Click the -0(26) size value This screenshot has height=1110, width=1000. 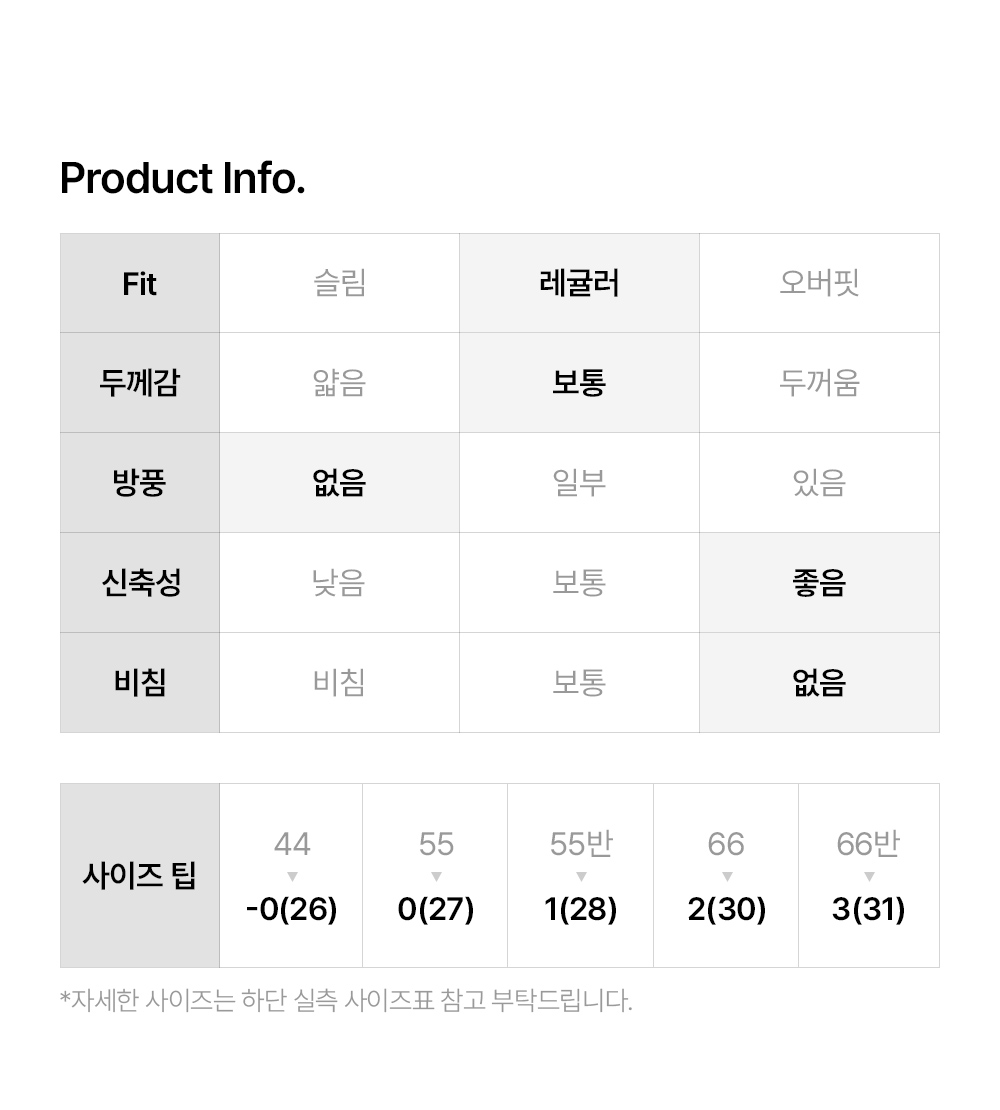[292, 910]
